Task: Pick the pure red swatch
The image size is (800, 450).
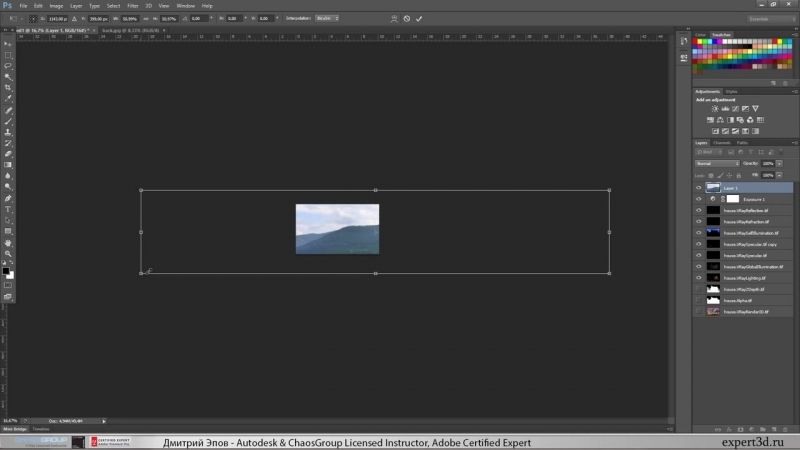Action: point(695,41)
